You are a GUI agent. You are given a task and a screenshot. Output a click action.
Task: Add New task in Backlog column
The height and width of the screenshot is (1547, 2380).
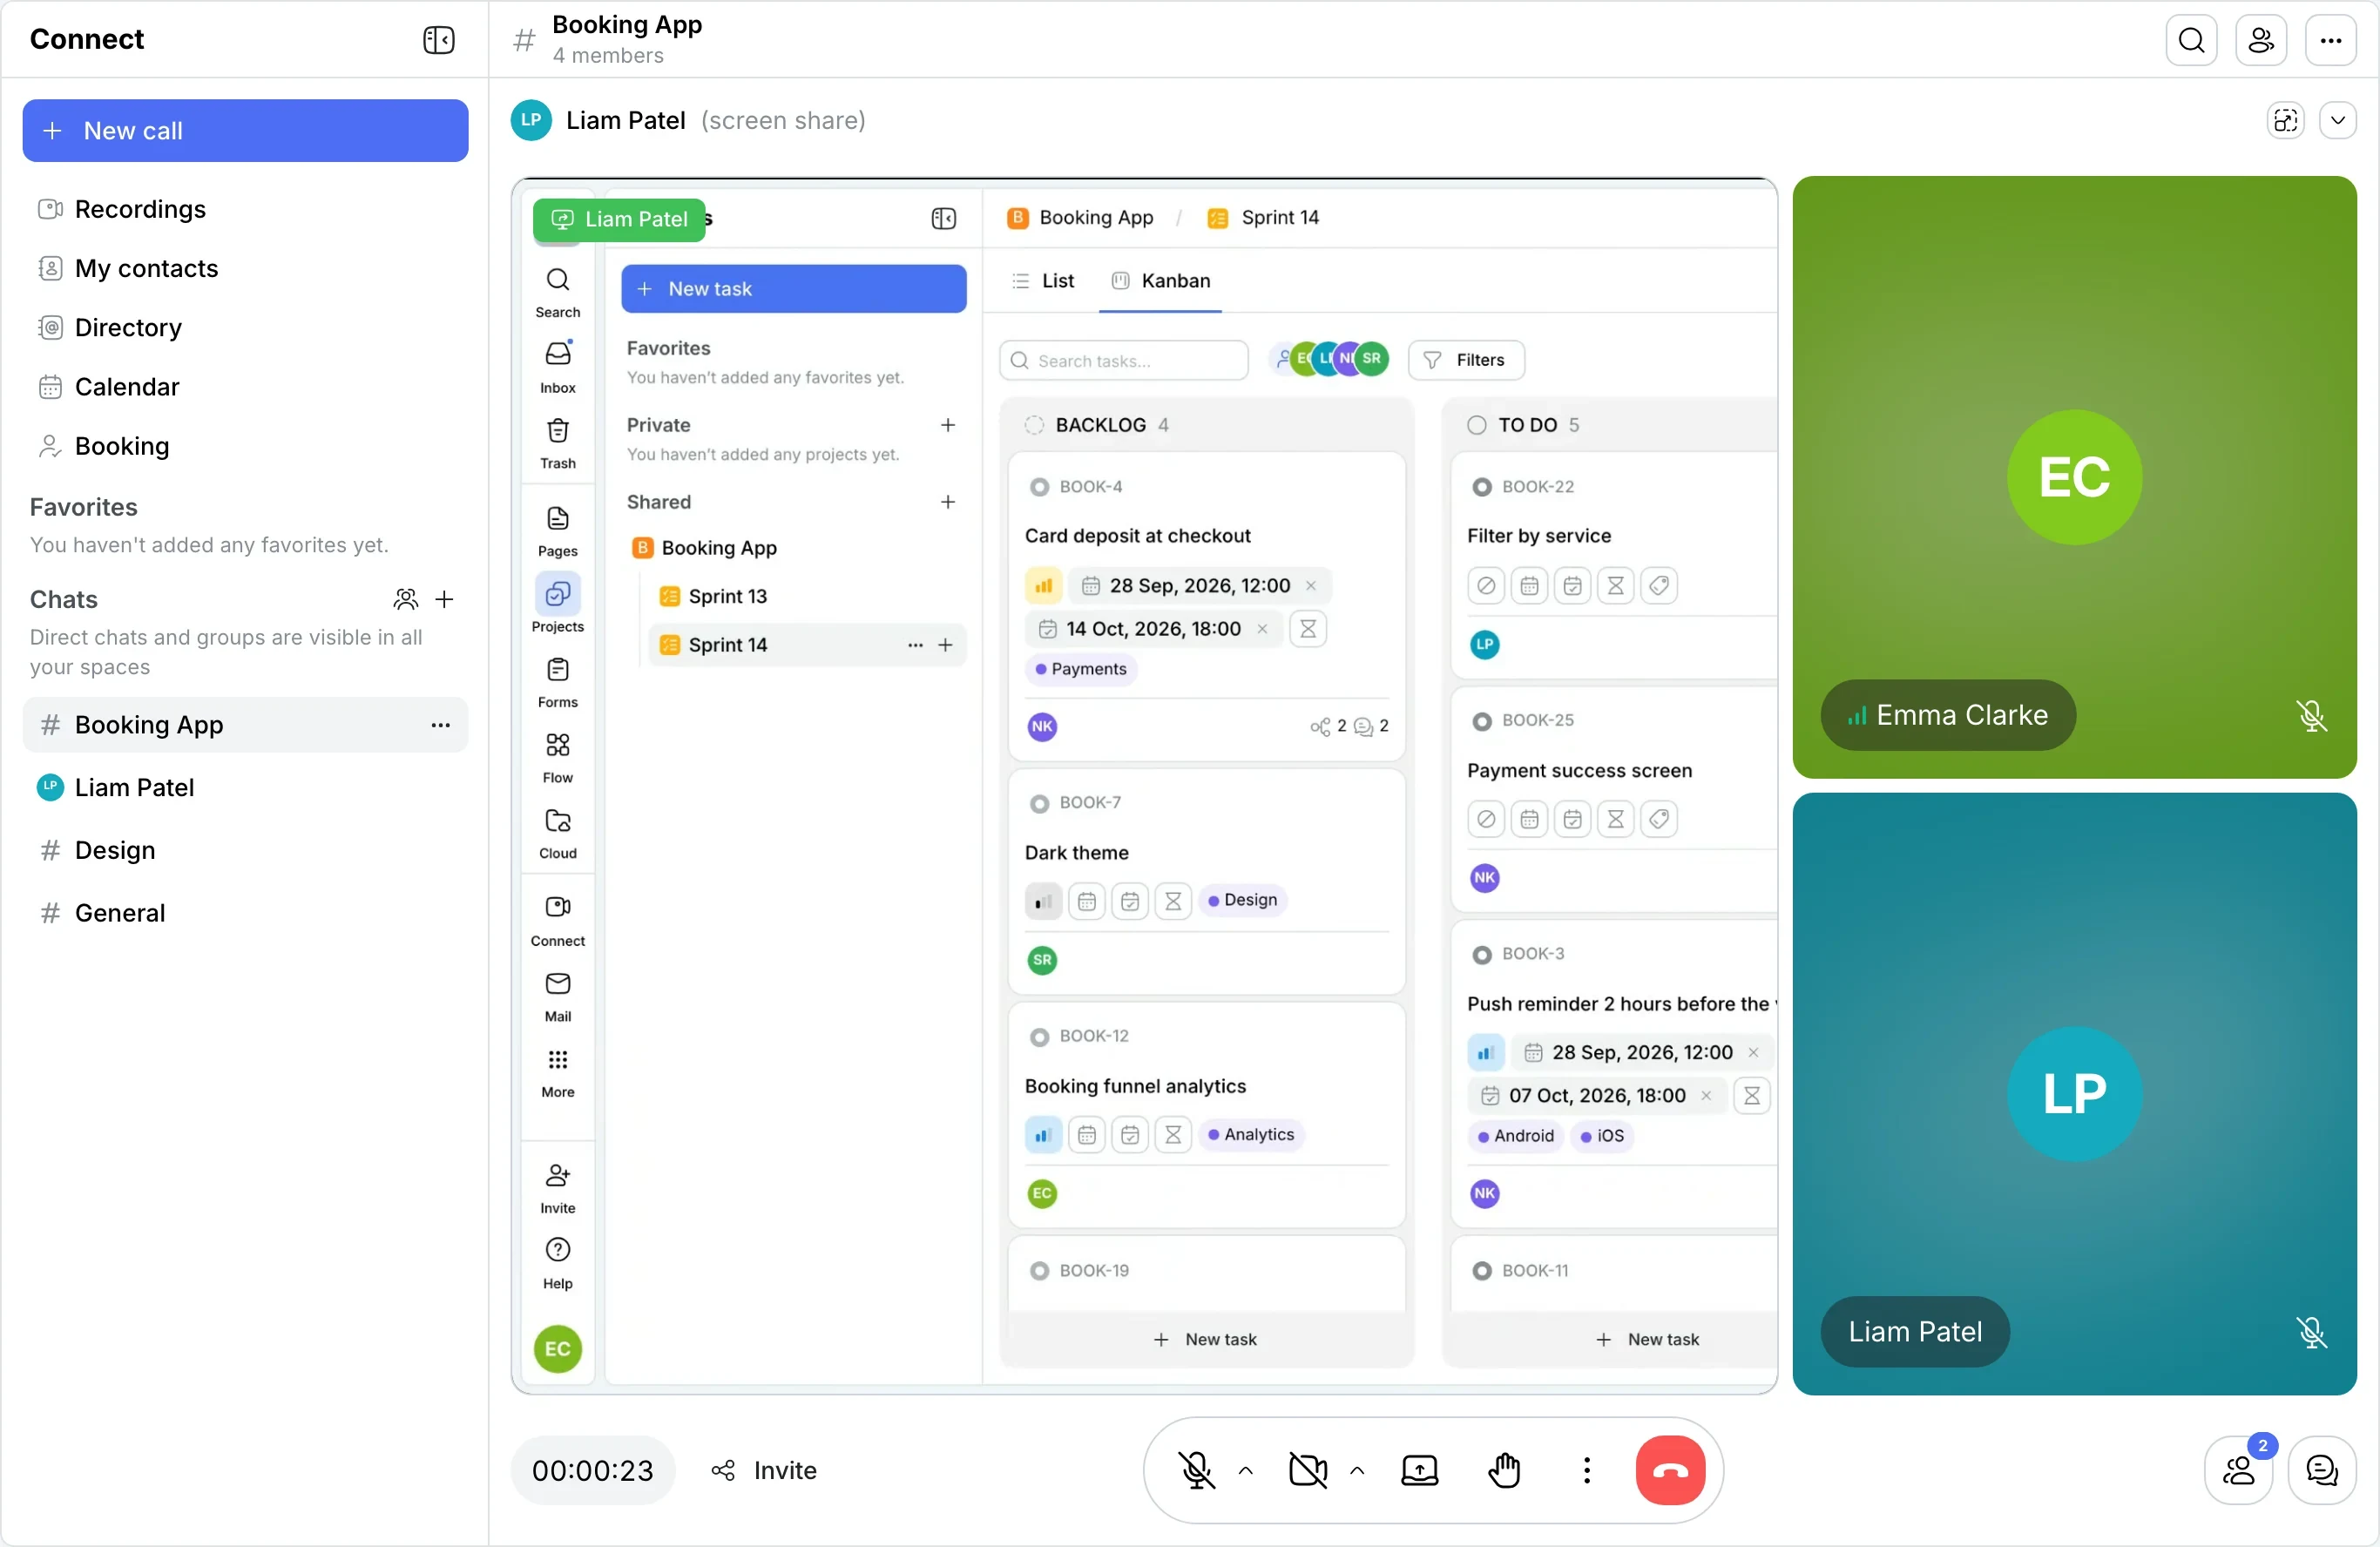(1204, 1339)
